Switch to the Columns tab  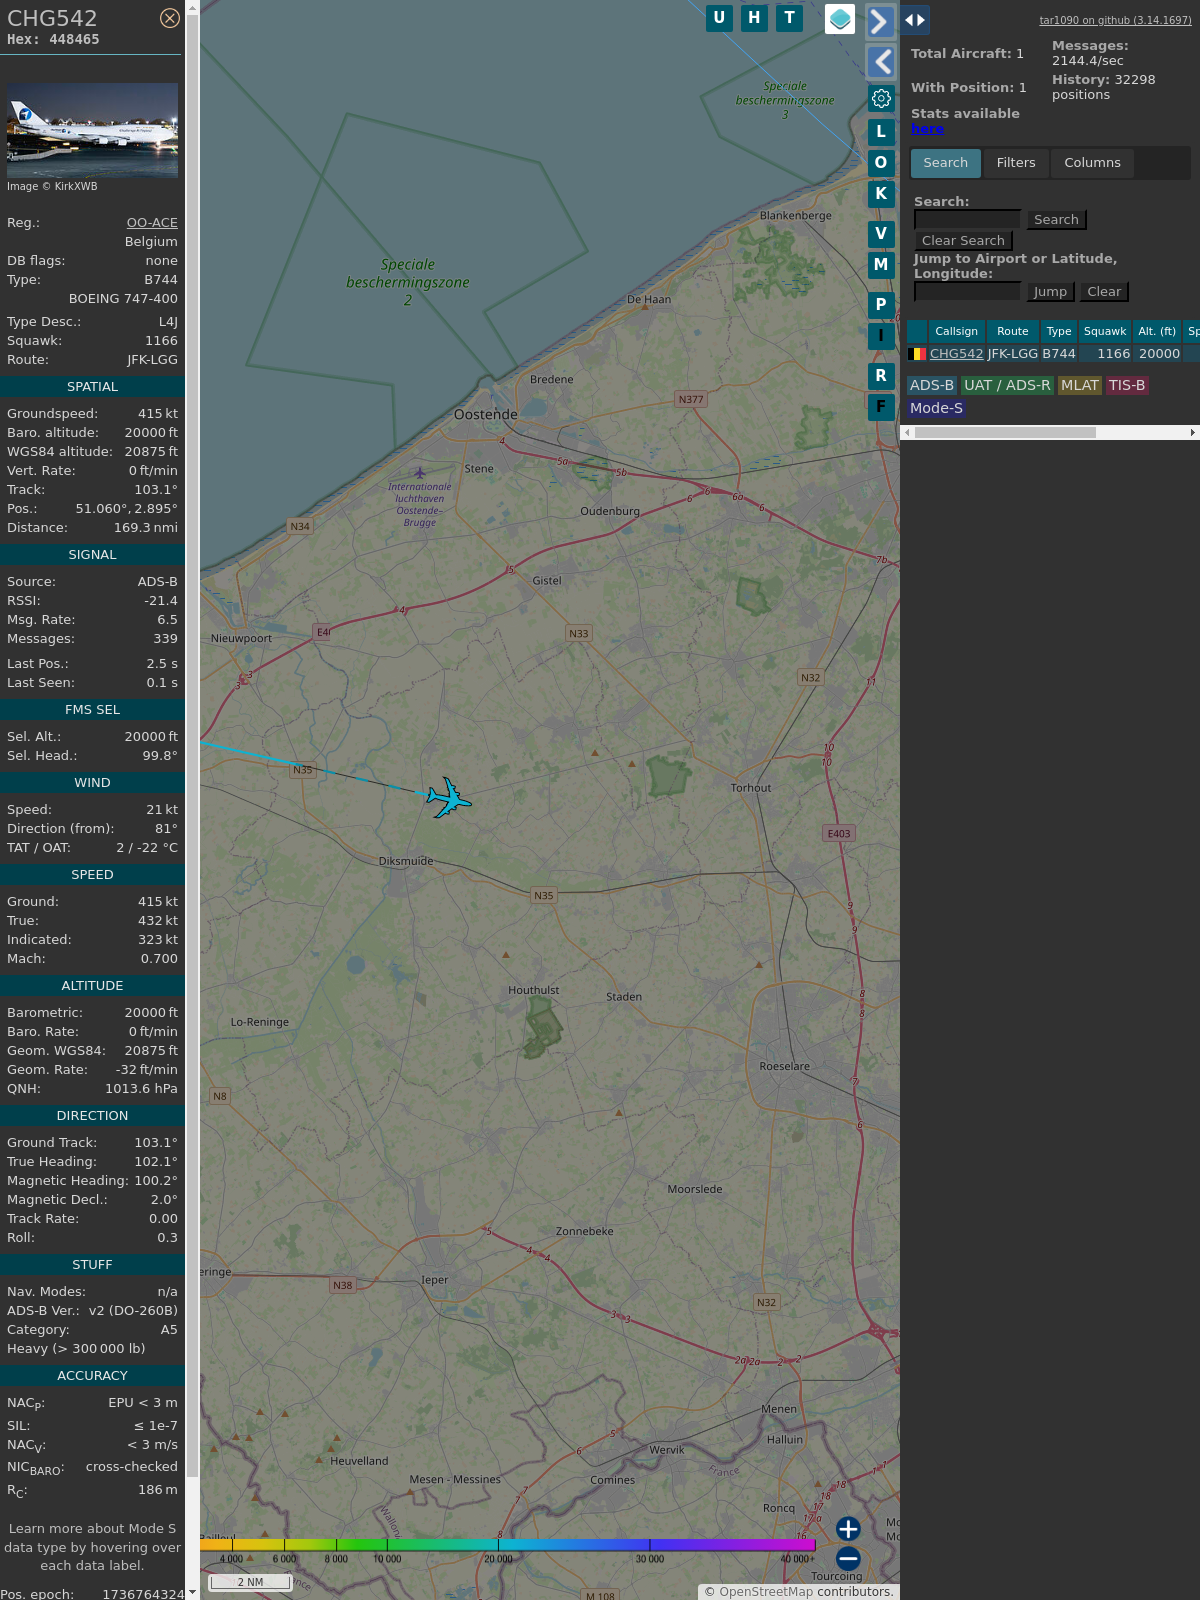click(1092, 163)
